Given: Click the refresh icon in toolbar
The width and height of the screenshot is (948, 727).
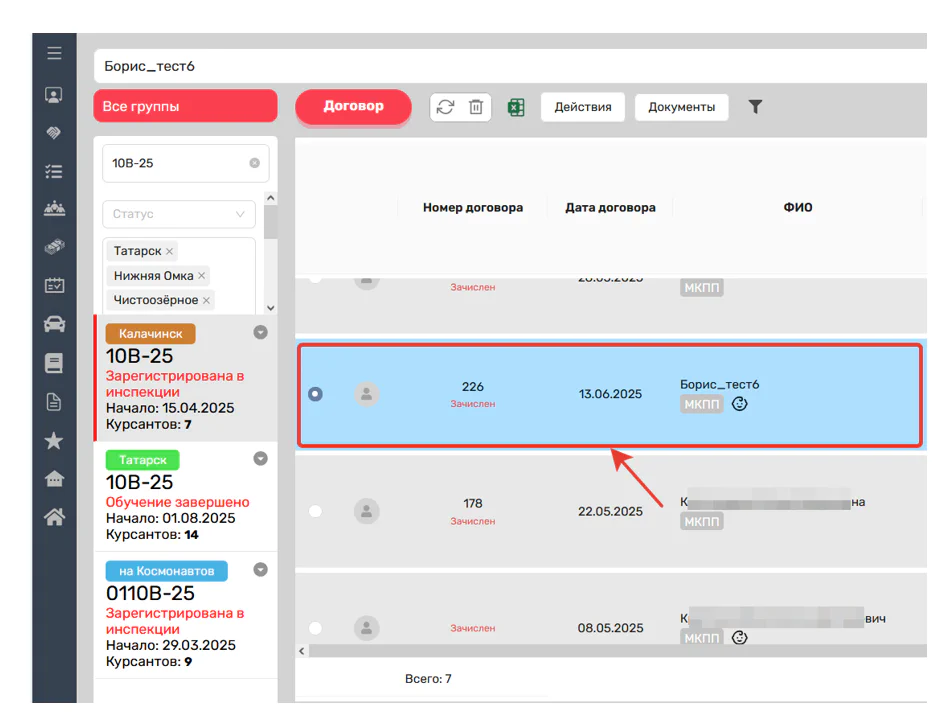Looking at the screenshot, I should [446, 107].
